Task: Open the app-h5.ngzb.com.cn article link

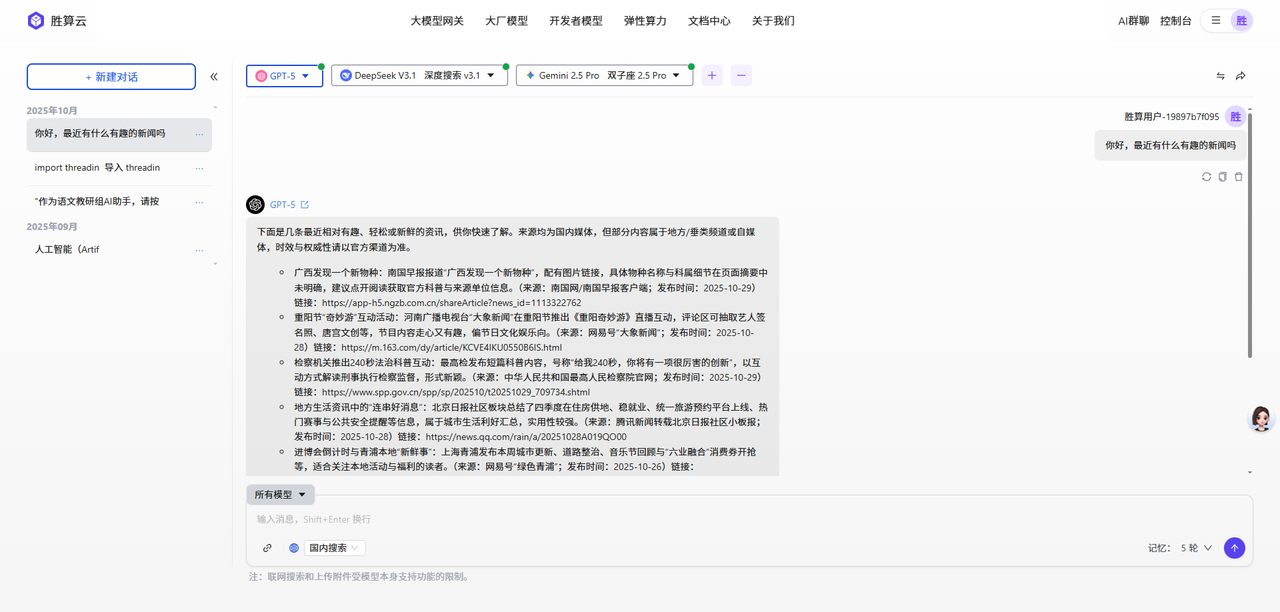Action: click(x=451, y=302)
